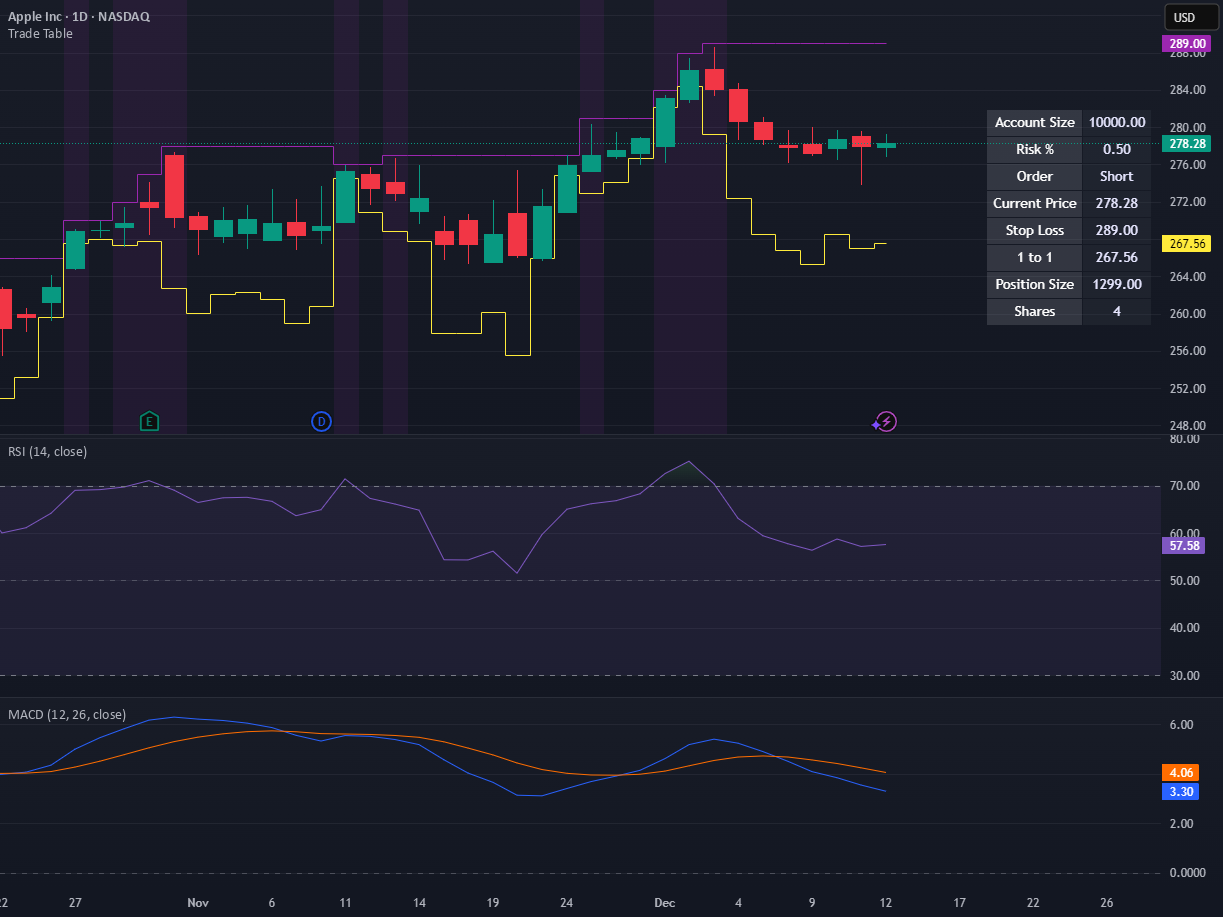1223x917 pixels.
Task: Click the purple lightning event icon
Action: click(x=886, y=422)
